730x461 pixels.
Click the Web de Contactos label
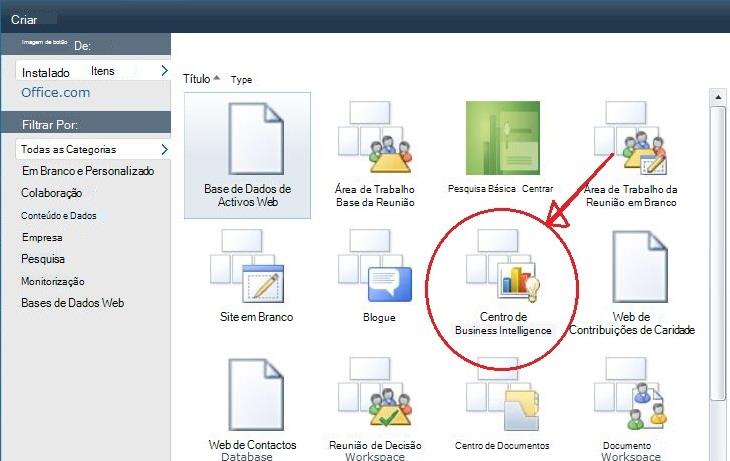pos(252,445)
